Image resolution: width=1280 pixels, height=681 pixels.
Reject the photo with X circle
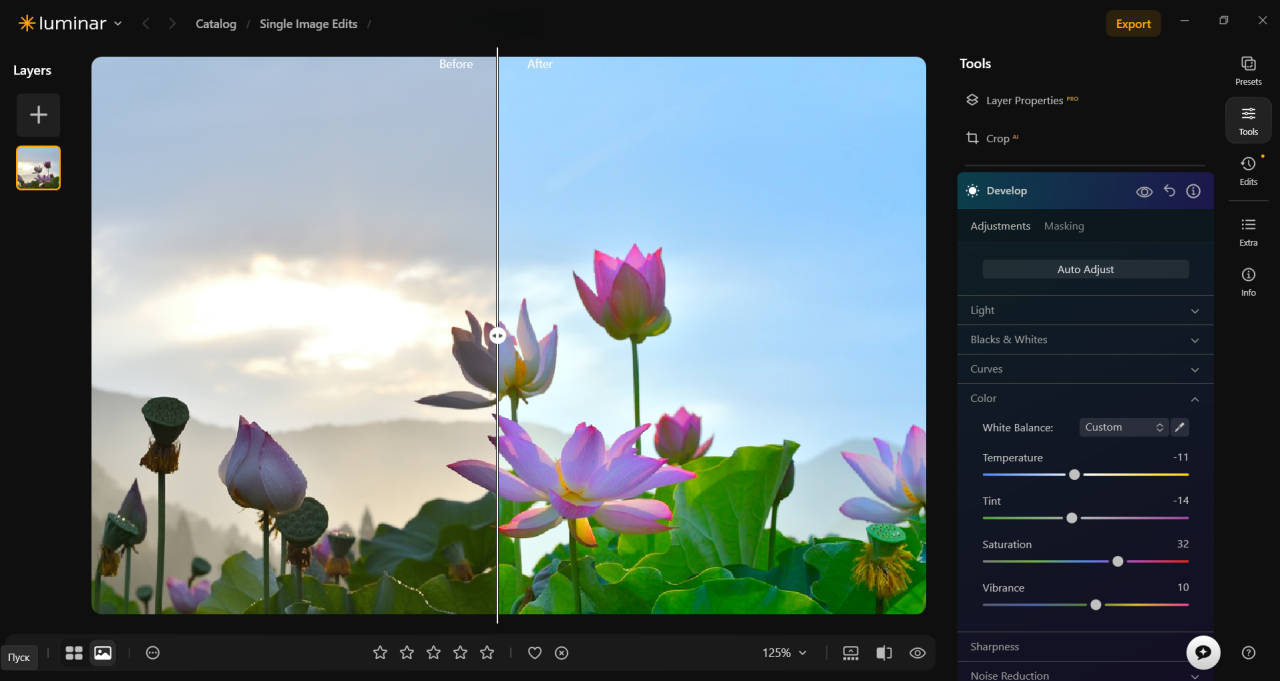pos(562,653)
